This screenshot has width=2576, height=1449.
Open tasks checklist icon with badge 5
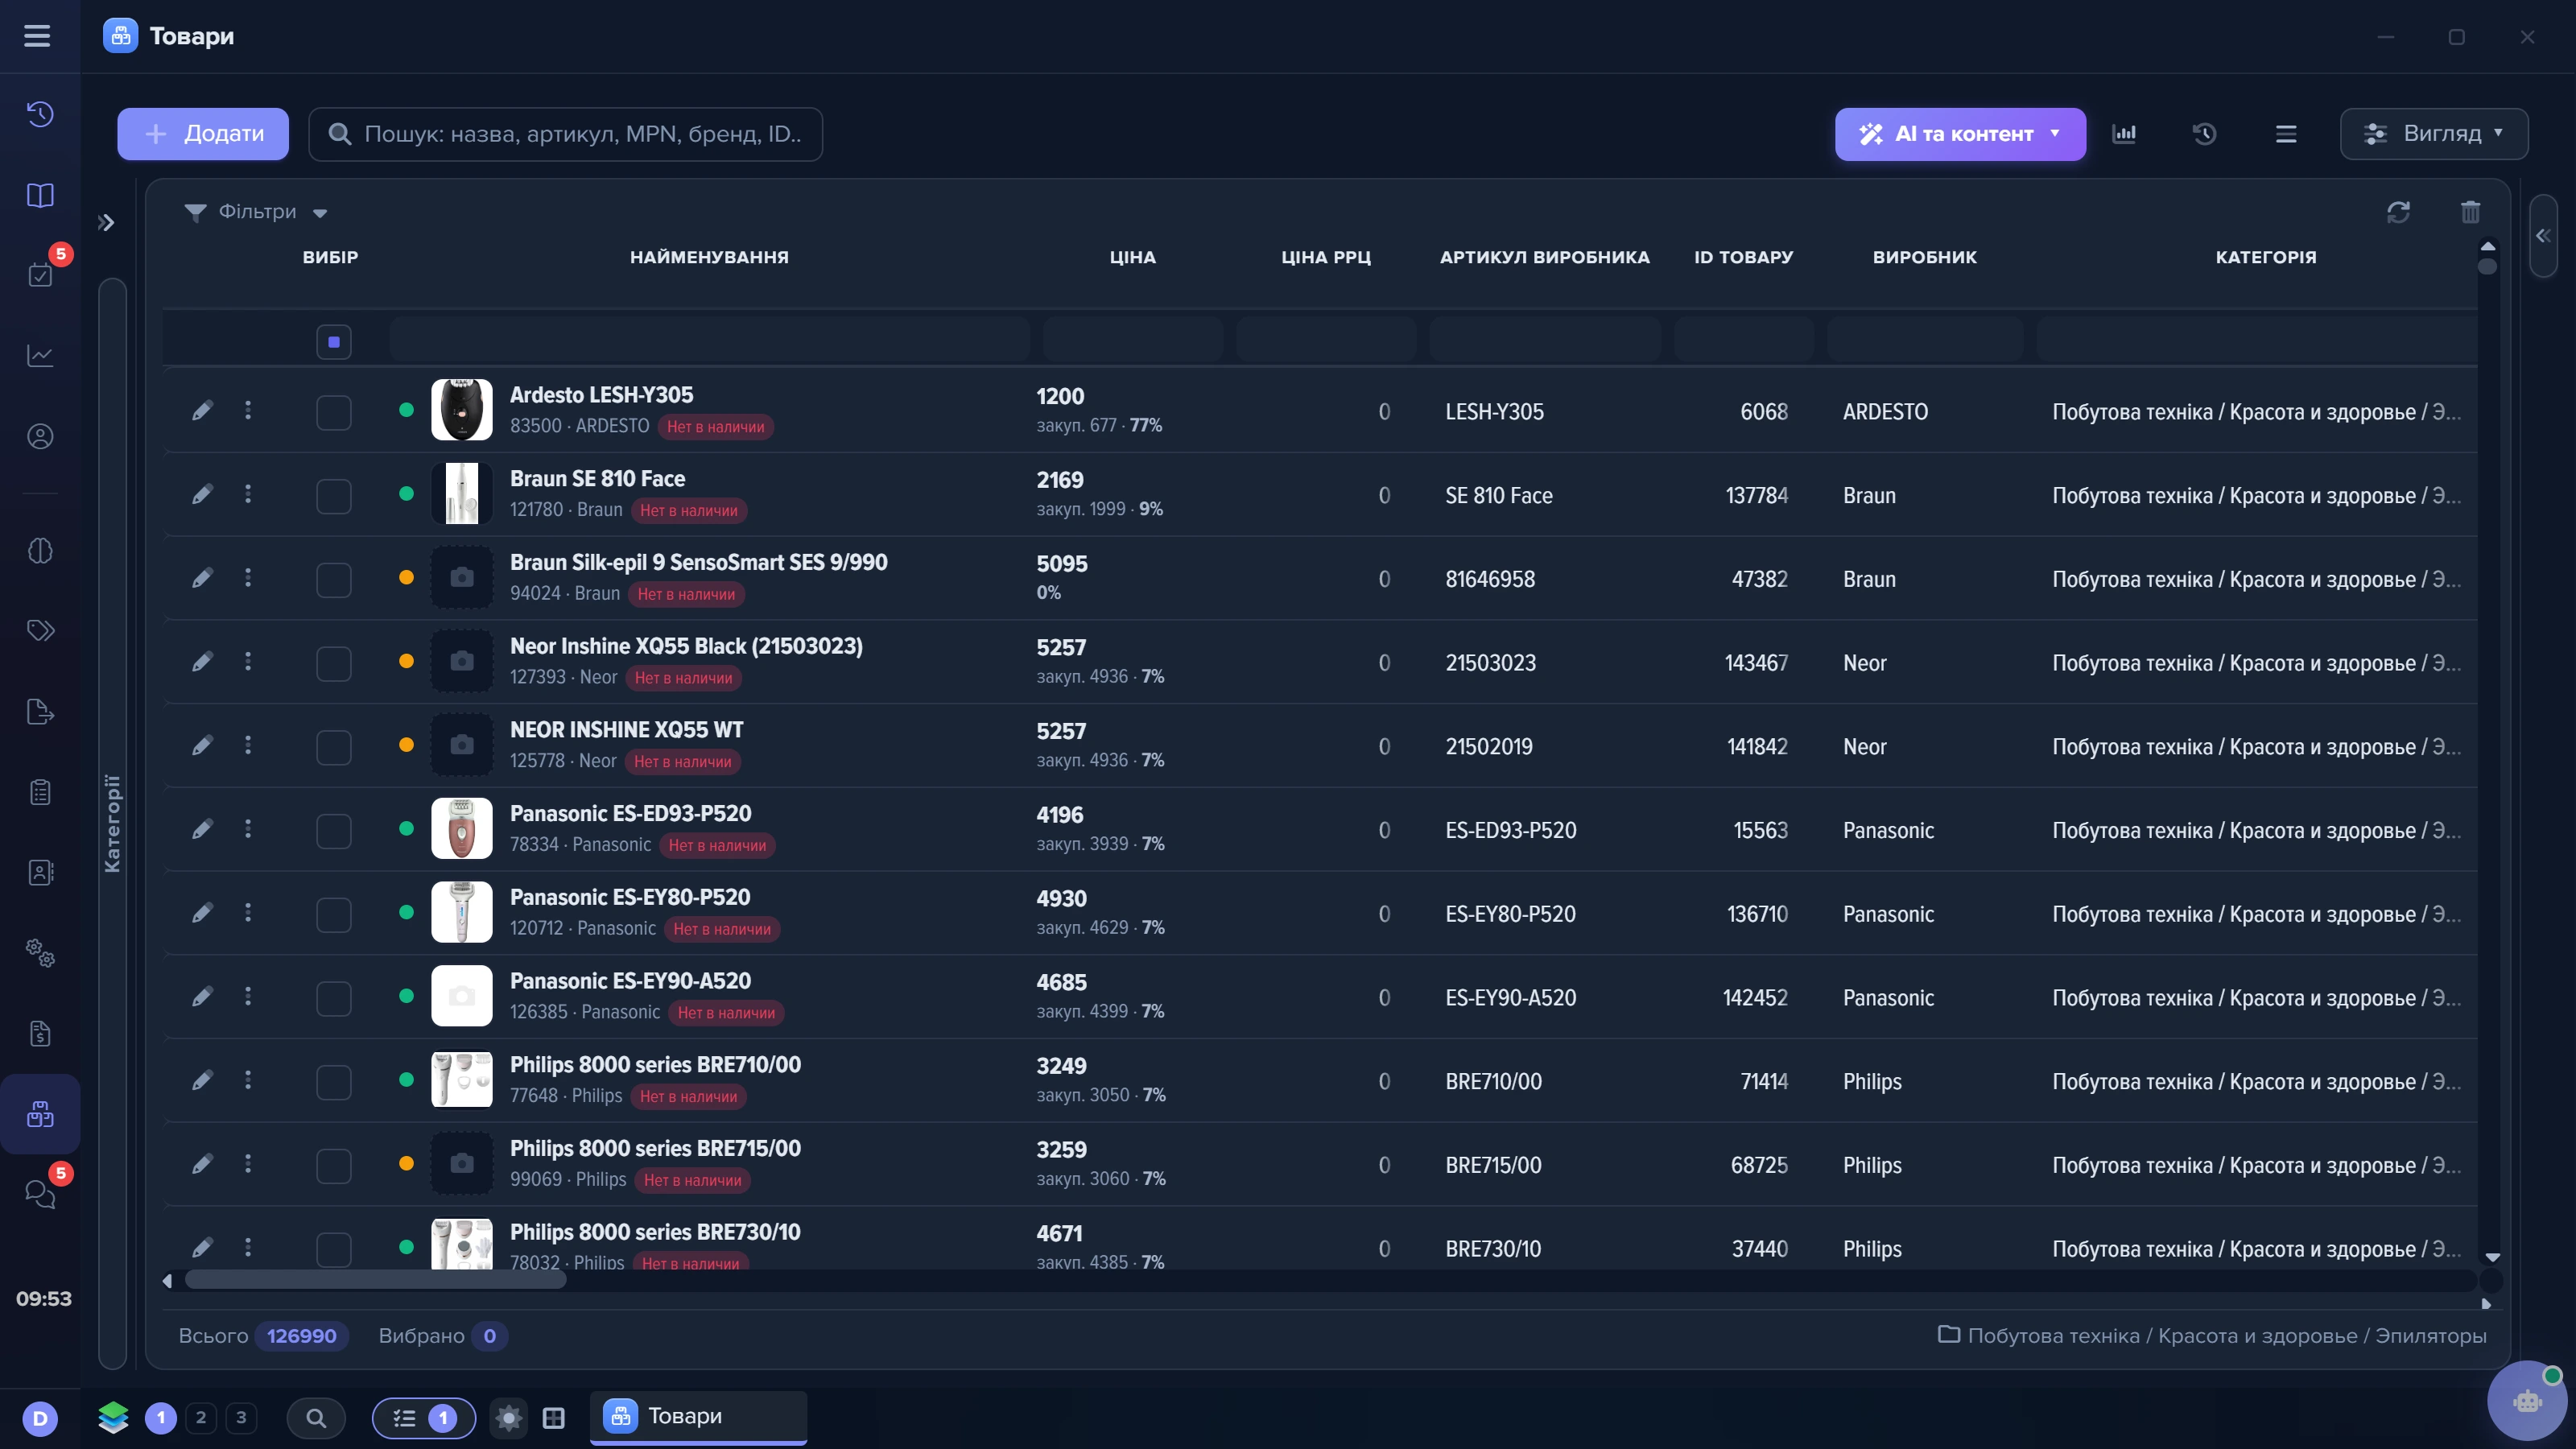(x=40, y=275)
